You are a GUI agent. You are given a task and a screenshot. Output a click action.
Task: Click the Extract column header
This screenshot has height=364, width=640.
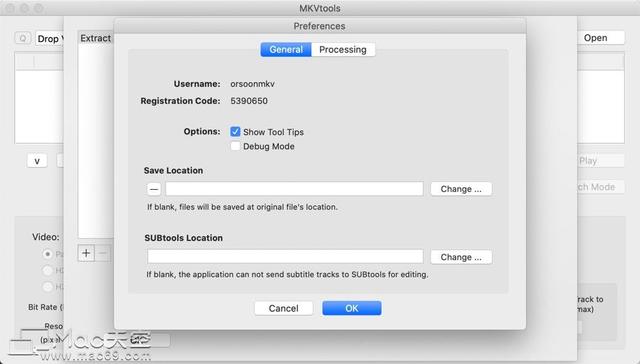(x=96, y=38)
